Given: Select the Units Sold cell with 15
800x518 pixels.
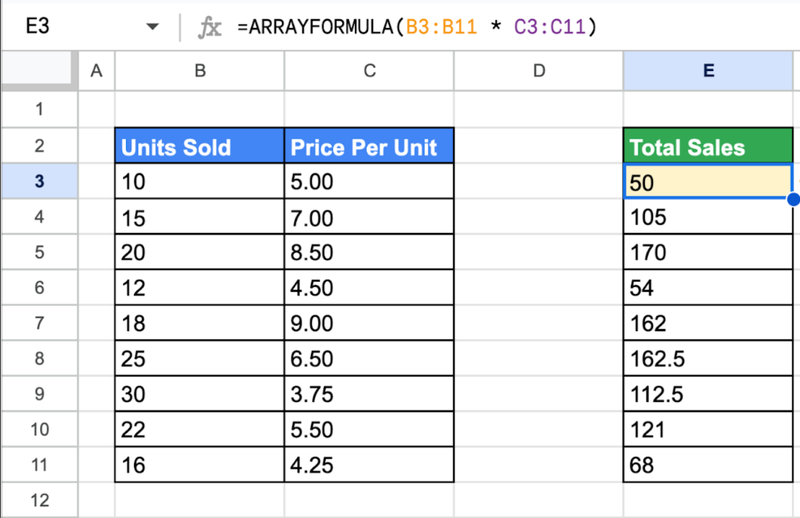Looking at the screenshot, I should point(199,216).
